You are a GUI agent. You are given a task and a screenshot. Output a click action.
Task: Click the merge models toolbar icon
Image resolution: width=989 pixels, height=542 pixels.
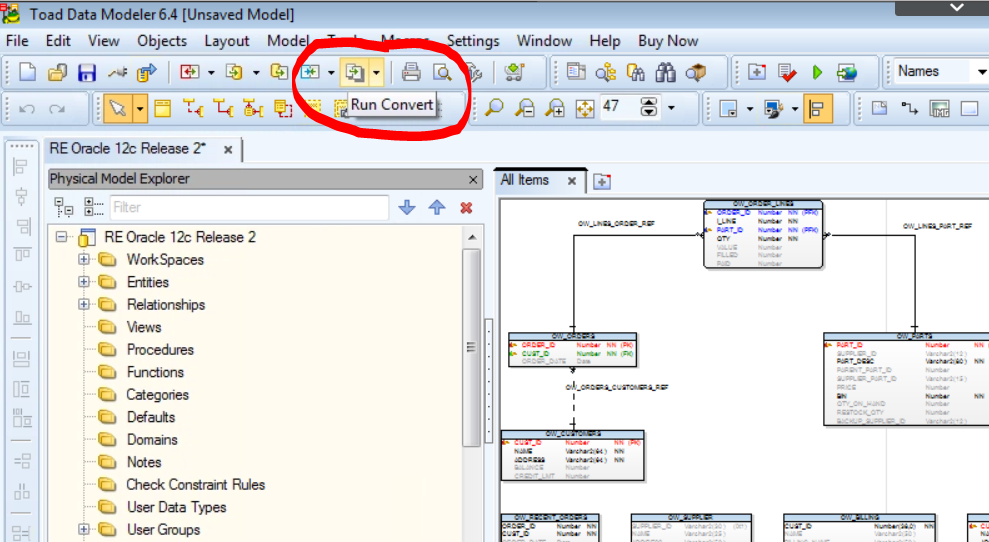(x=279, y=72)
